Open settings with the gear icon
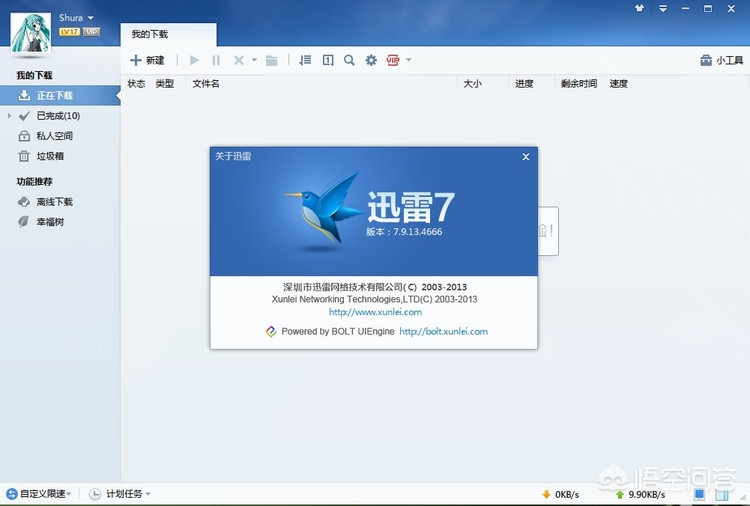Viewport: 750px width, 506px height. (x=371, y=61)
